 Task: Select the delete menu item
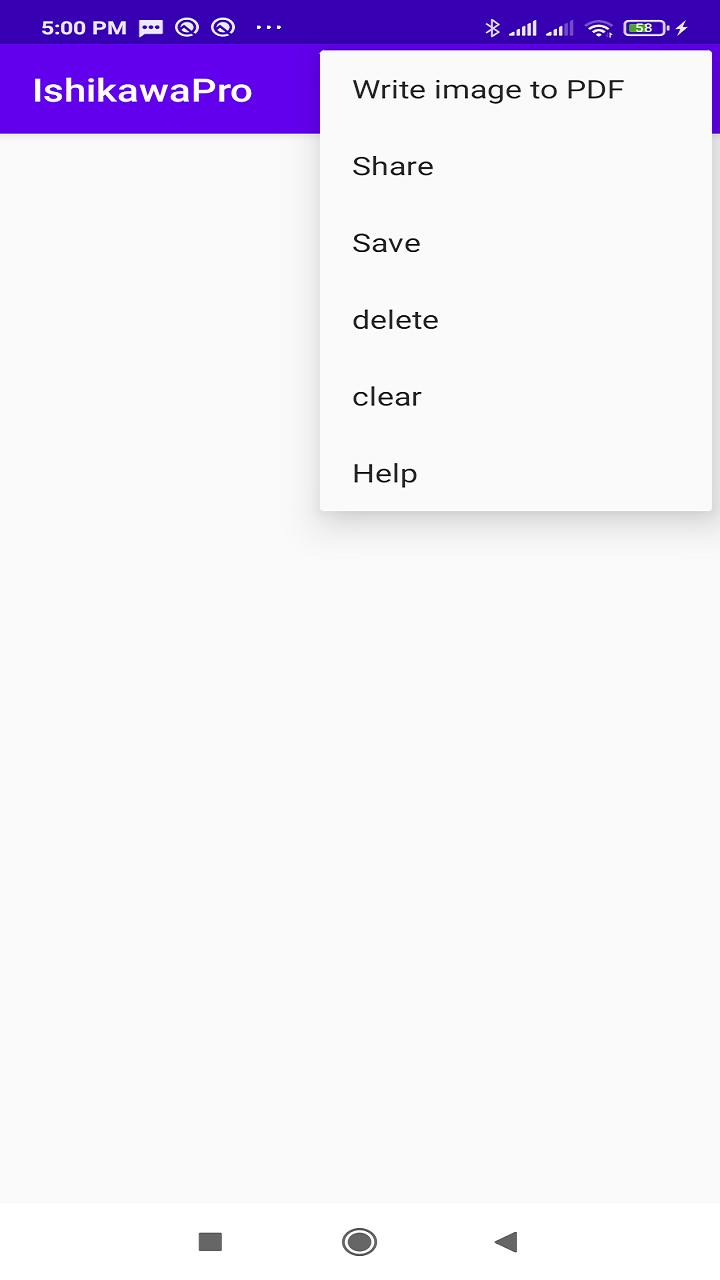tap(516, 320)
